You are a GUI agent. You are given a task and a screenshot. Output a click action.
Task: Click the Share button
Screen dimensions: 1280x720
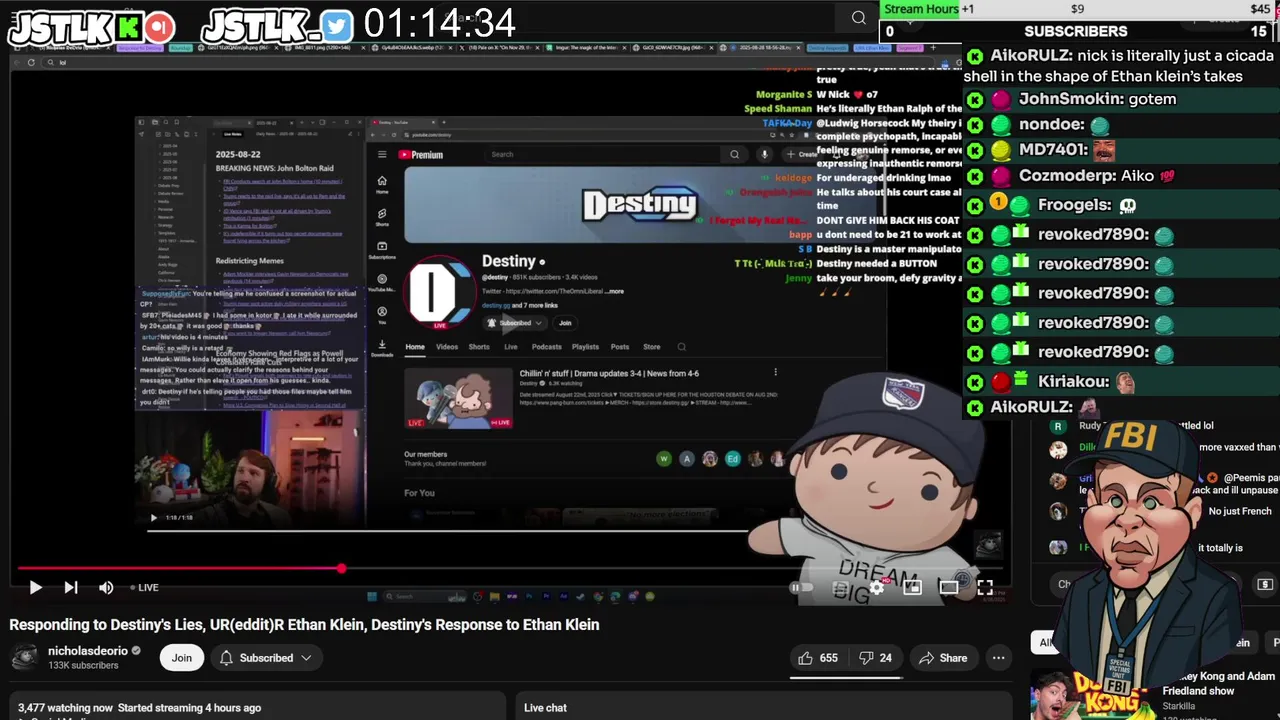click(x=943, y=658)
